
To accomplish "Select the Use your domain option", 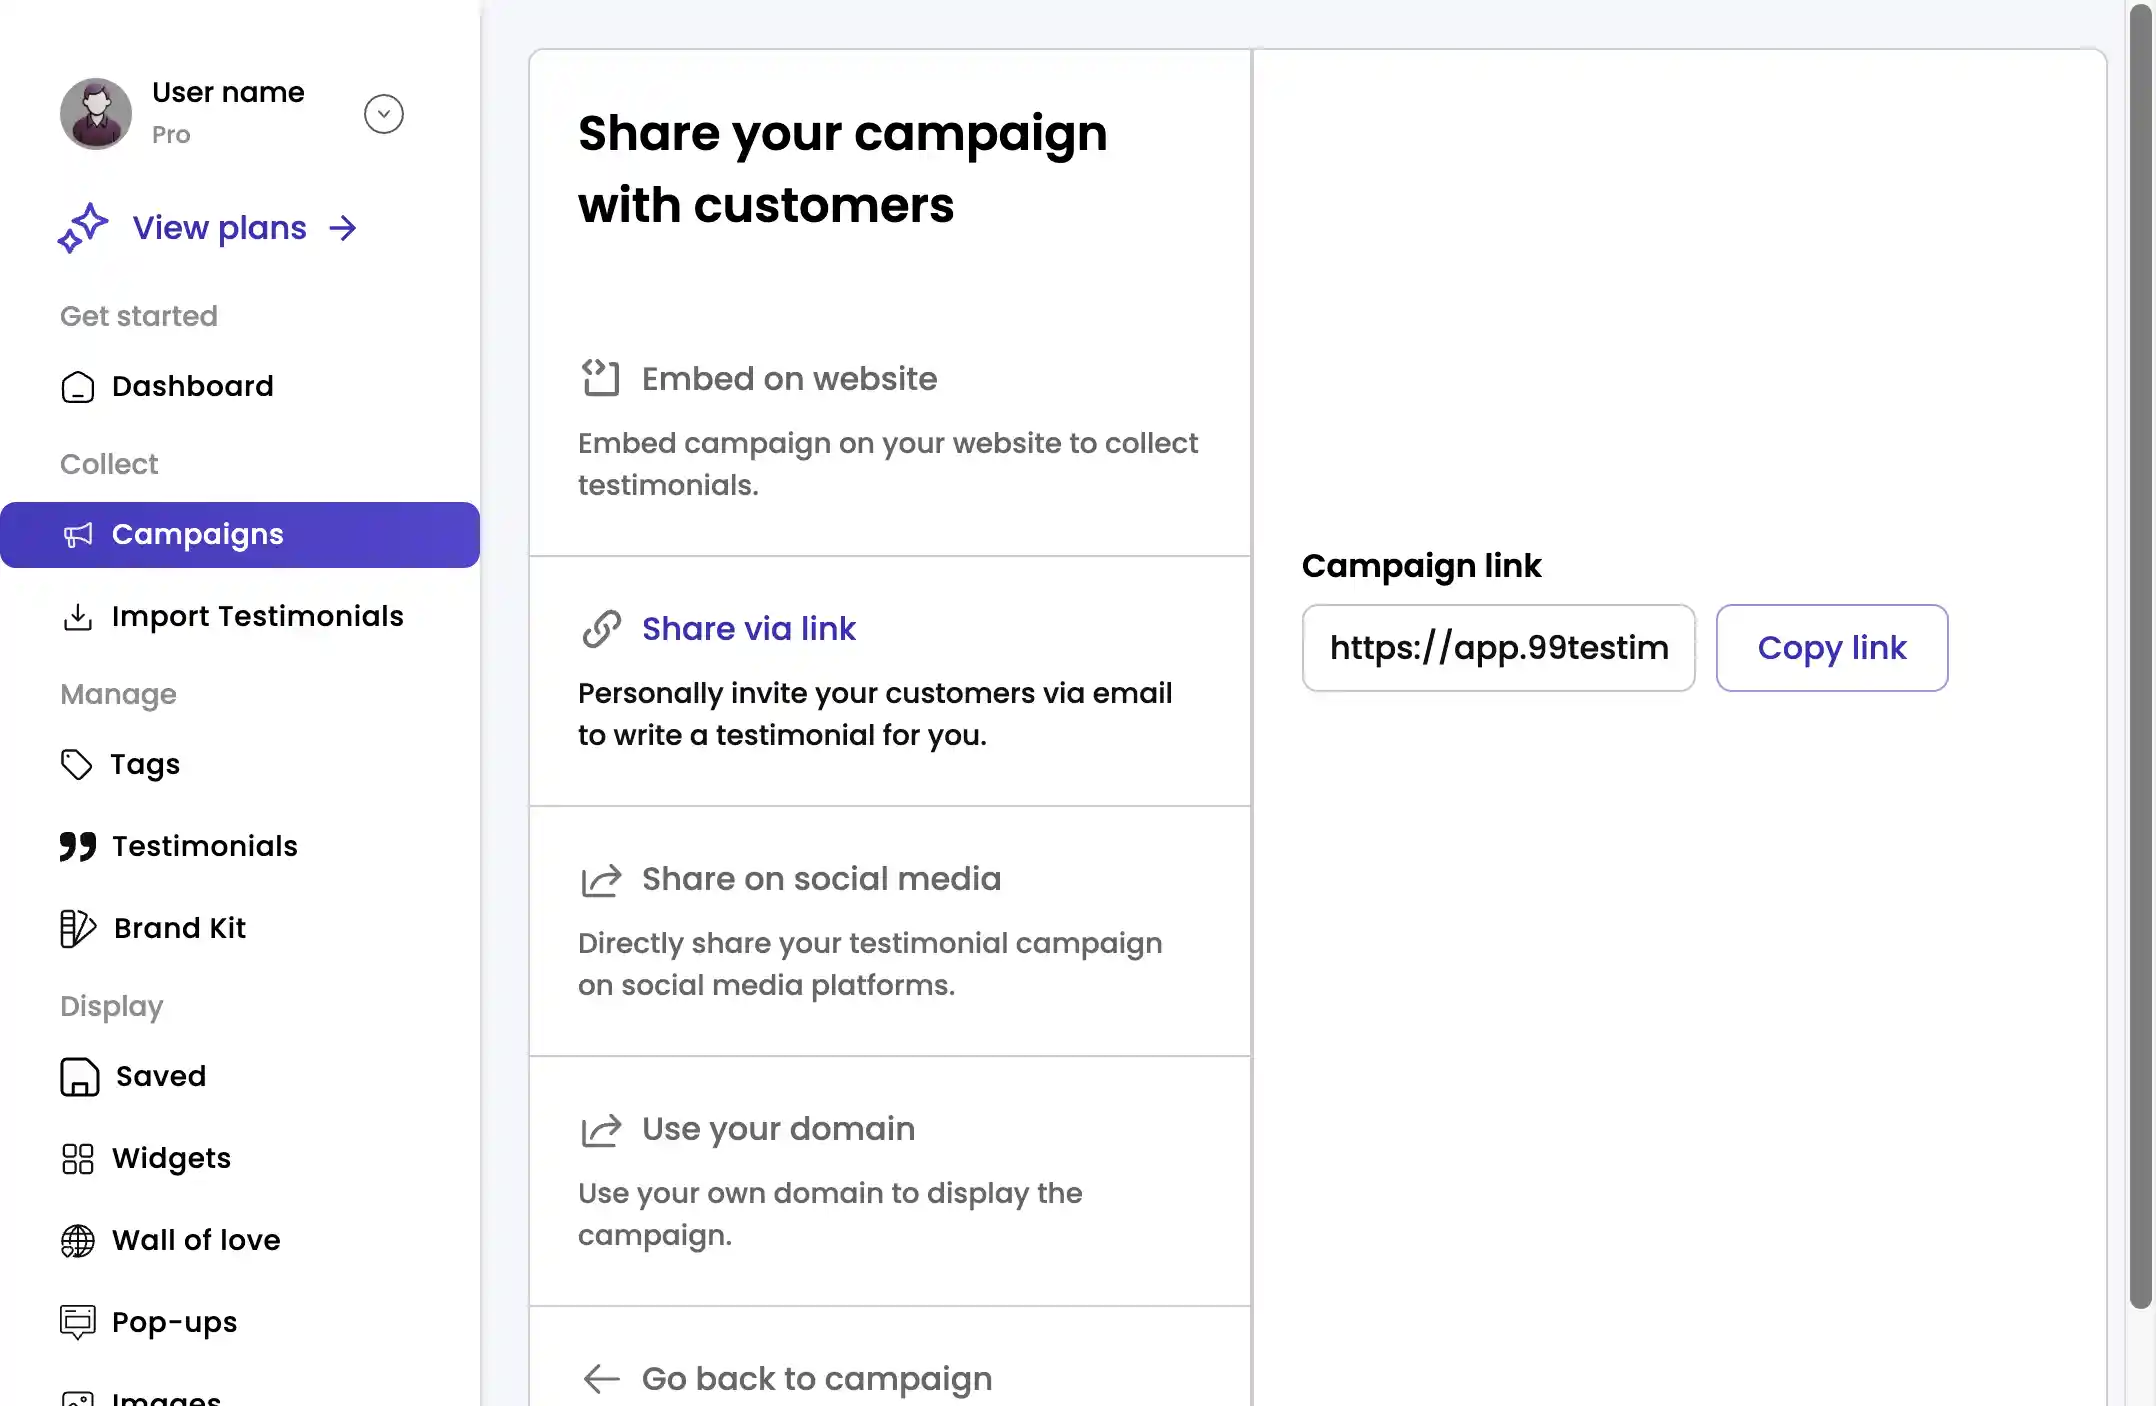I will coord(777,1129).
